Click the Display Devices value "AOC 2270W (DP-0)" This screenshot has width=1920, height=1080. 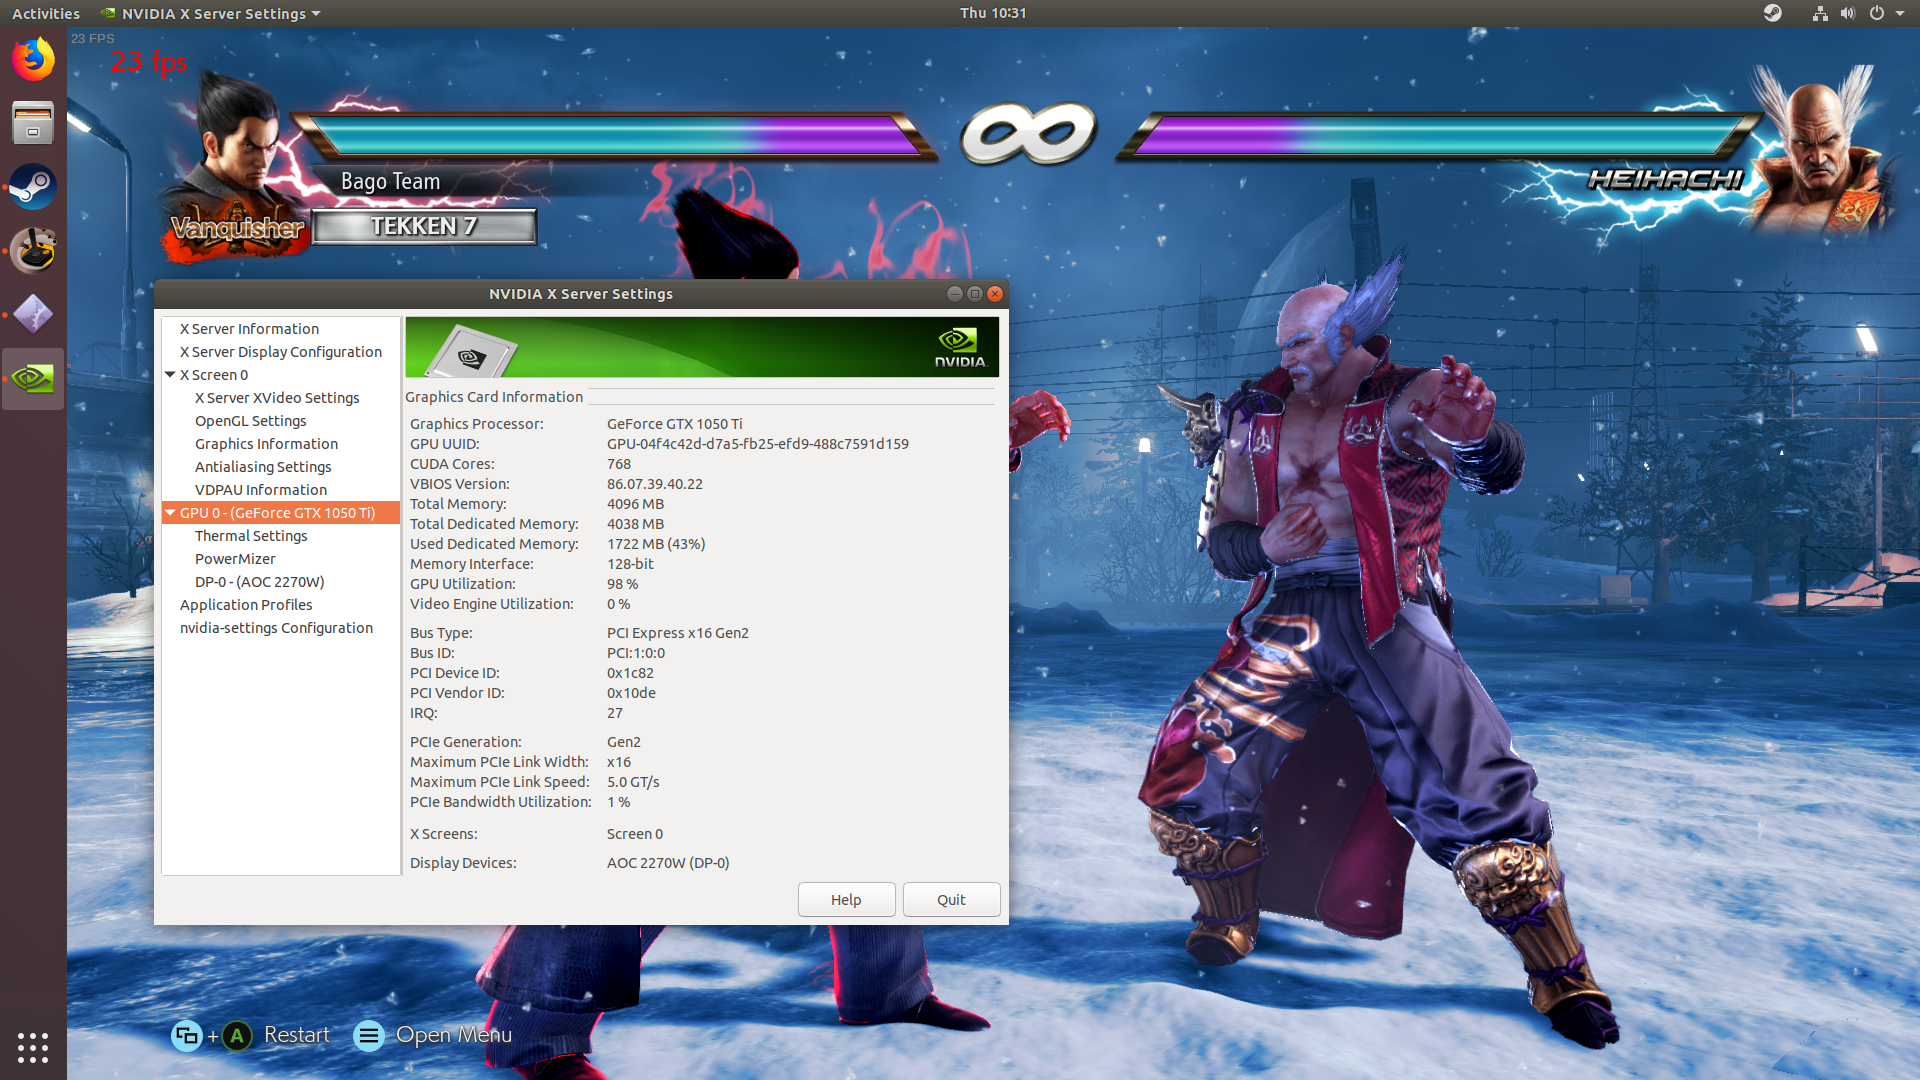click(668, 863)
